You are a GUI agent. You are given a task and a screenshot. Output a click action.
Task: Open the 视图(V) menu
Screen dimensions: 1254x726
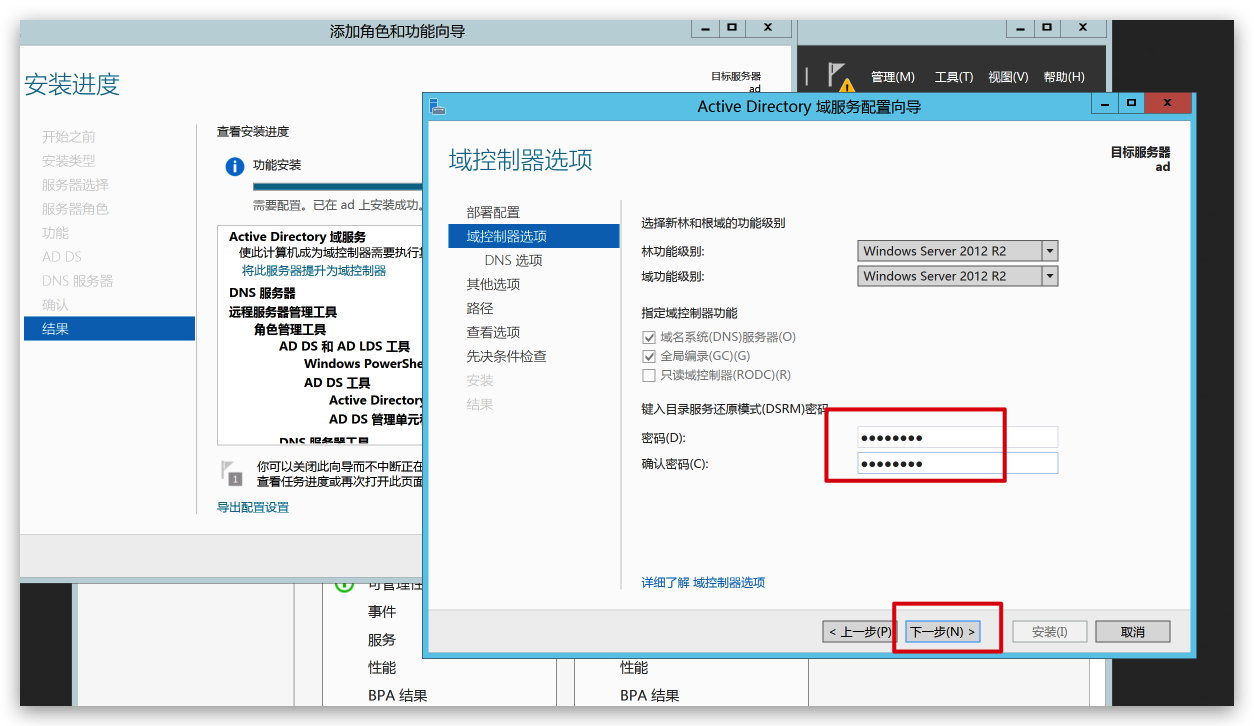click(x=1007, y=77)
